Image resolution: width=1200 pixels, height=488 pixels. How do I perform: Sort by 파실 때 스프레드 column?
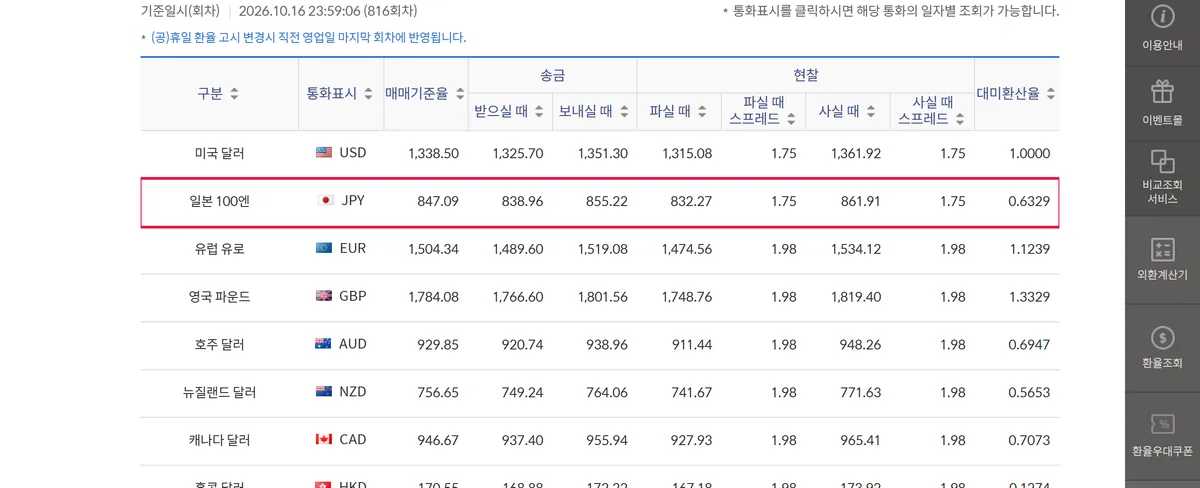click(x=791, y=118)
